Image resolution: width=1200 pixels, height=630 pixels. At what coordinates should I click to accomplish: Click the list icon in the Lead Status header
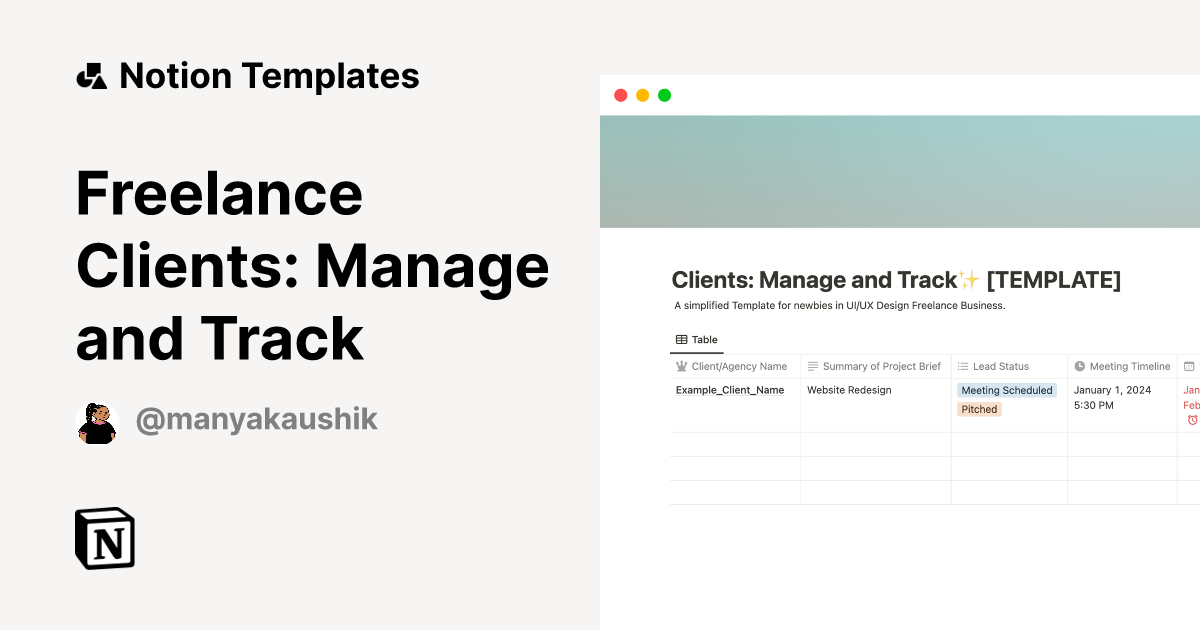tap(962, 366)
